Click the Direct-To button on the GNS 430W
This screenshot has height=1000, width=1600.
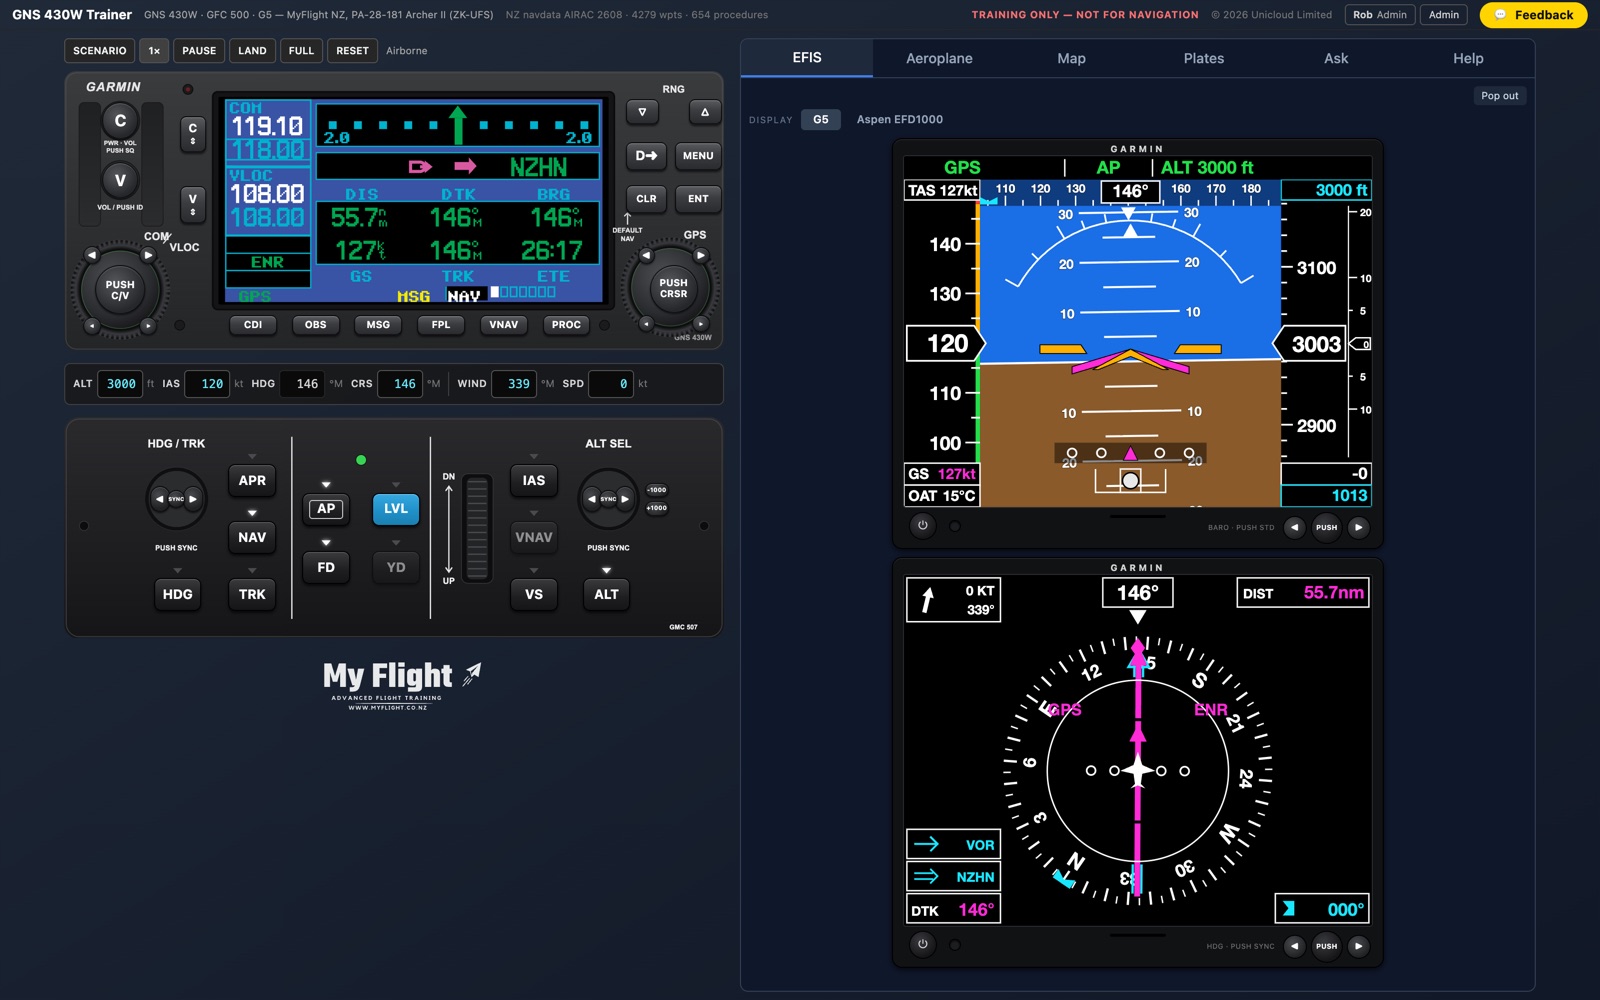click(x=646, y=156)
